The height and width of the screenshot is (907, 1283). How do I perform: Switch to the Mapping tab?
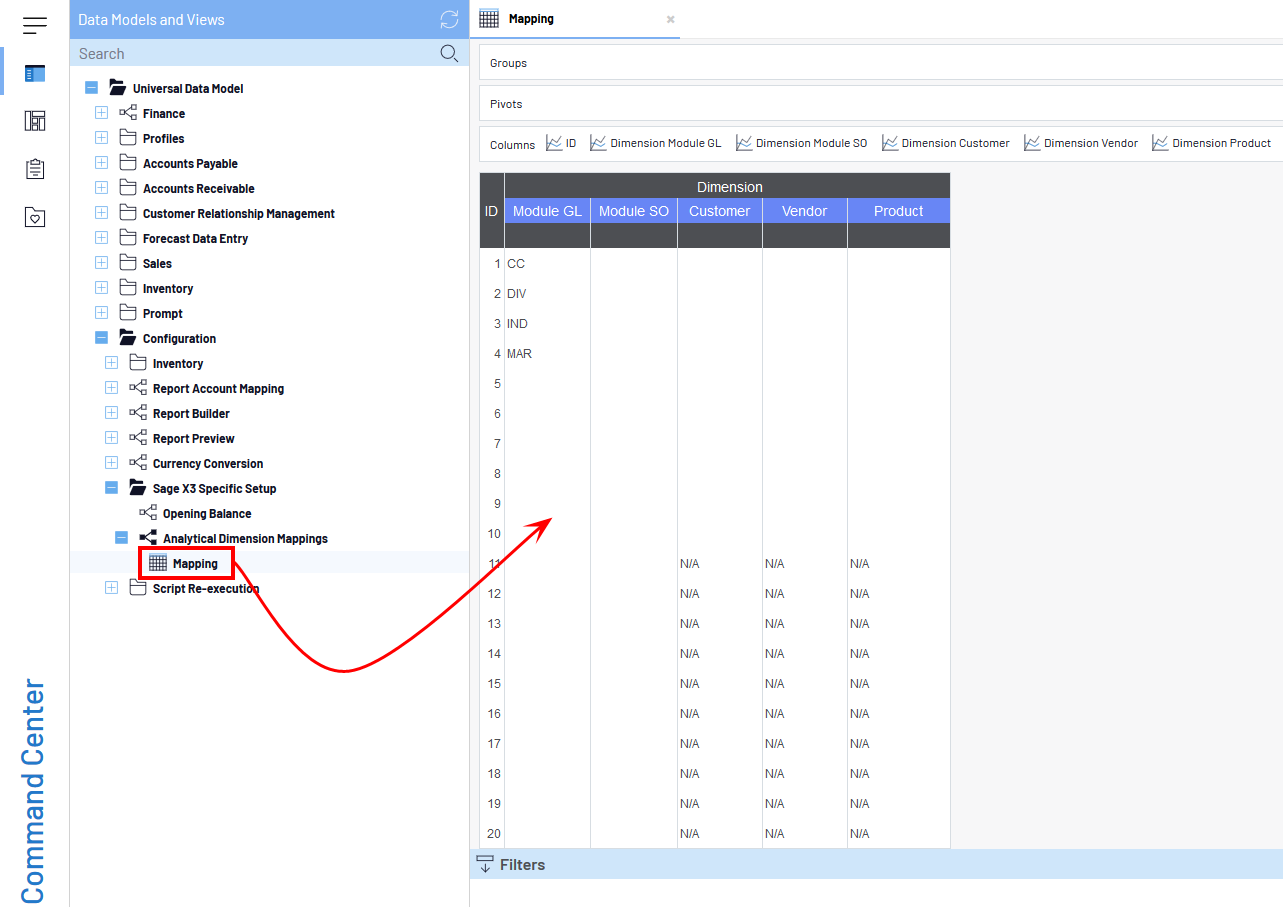pyautogui.click(x=530, y=19)
